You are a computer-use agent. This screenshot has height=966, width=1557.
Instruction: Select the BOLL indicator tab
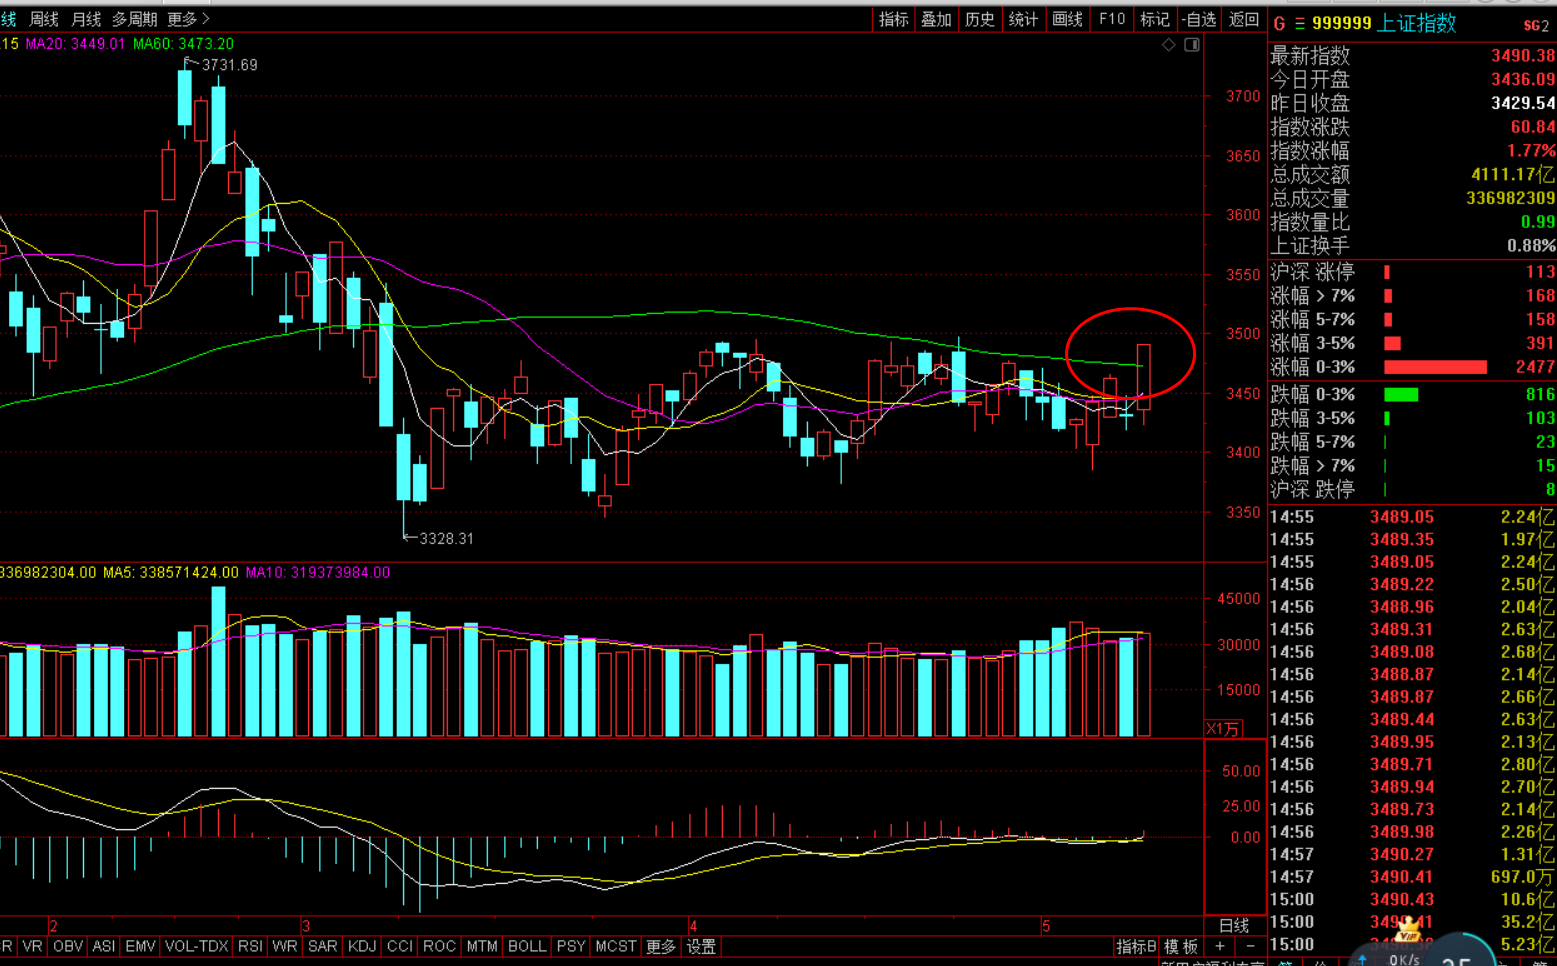point(527,946)
